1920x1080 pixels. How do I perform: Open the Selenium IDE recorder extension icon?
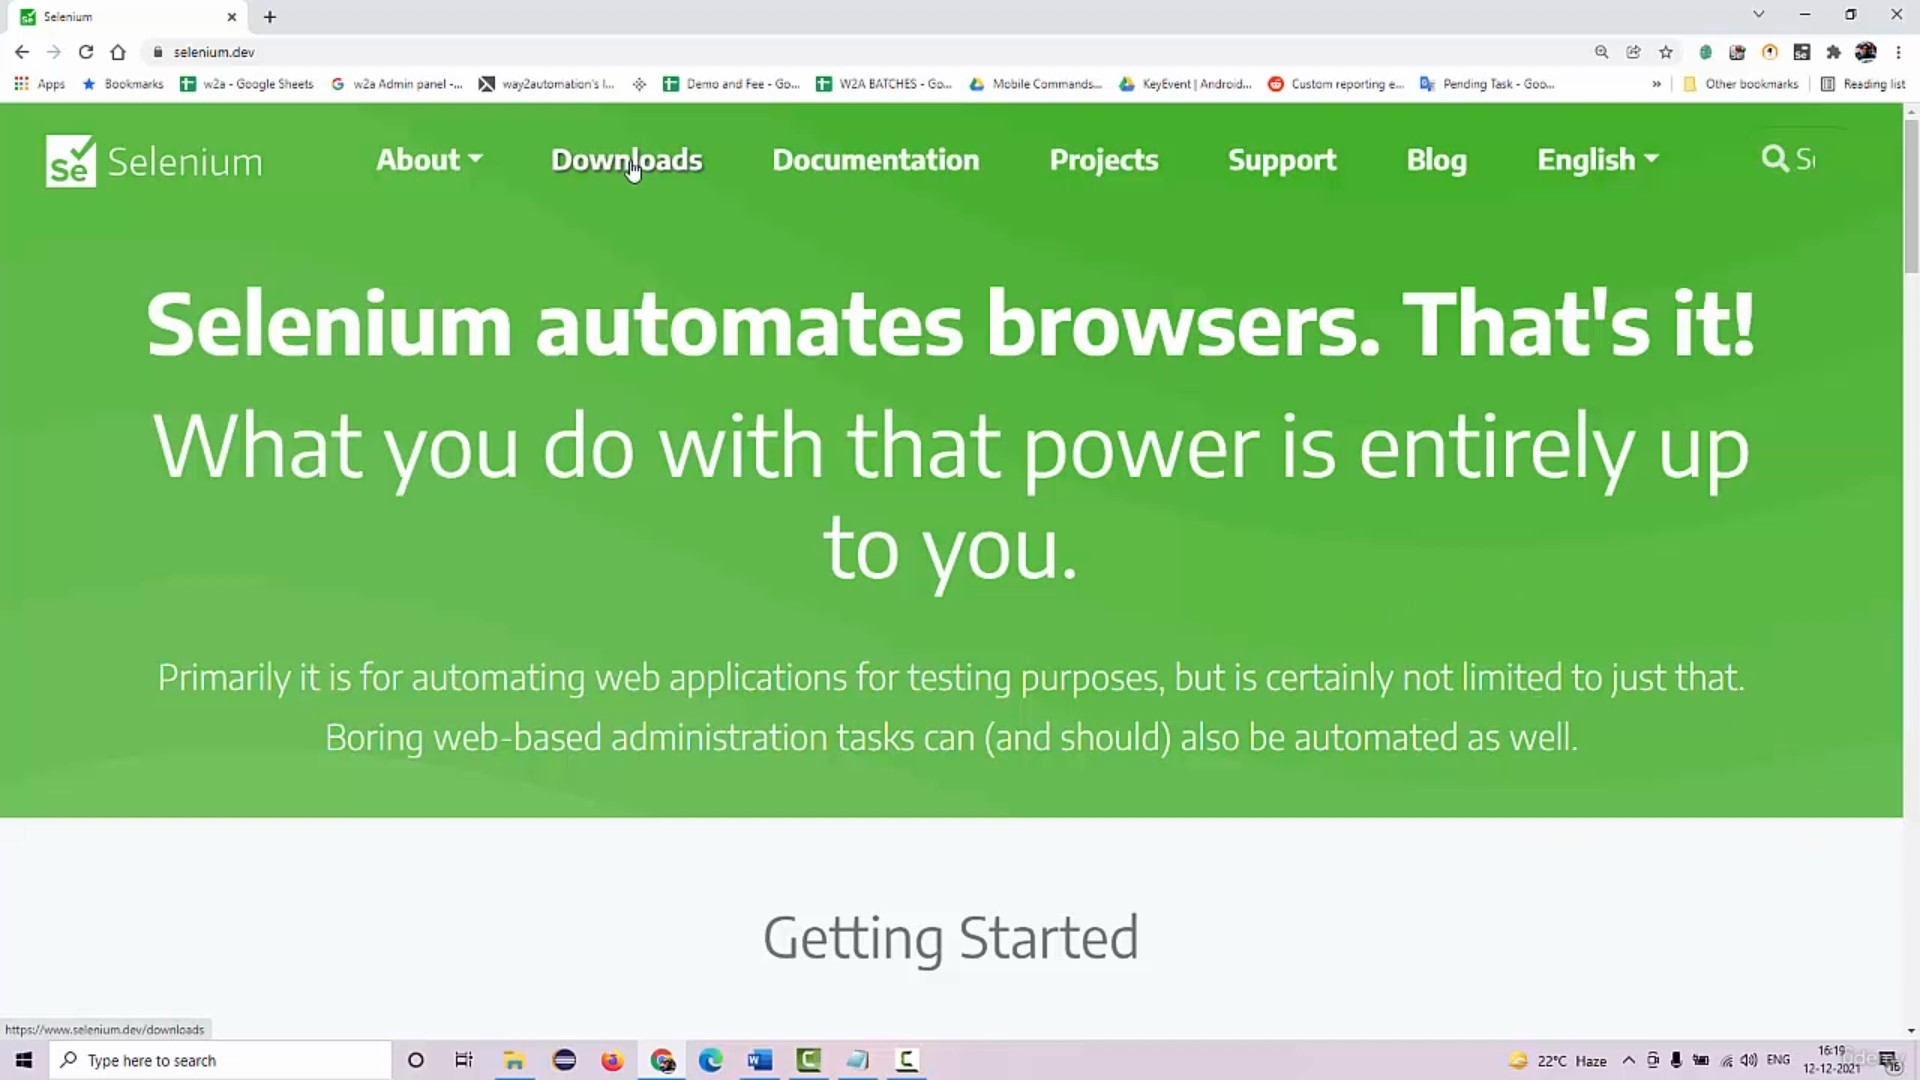coord(1737,52)
